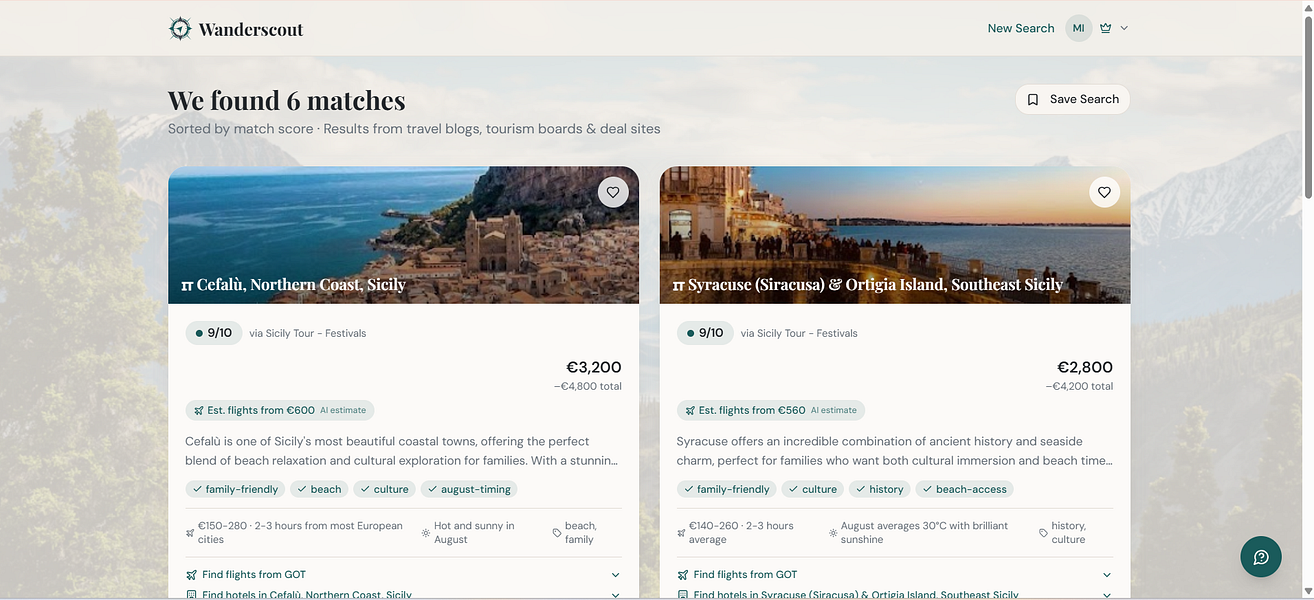The height and width of the screenshot is (600, 1314).
Task: Open the MI user avatar
Action: point(1078,28)
